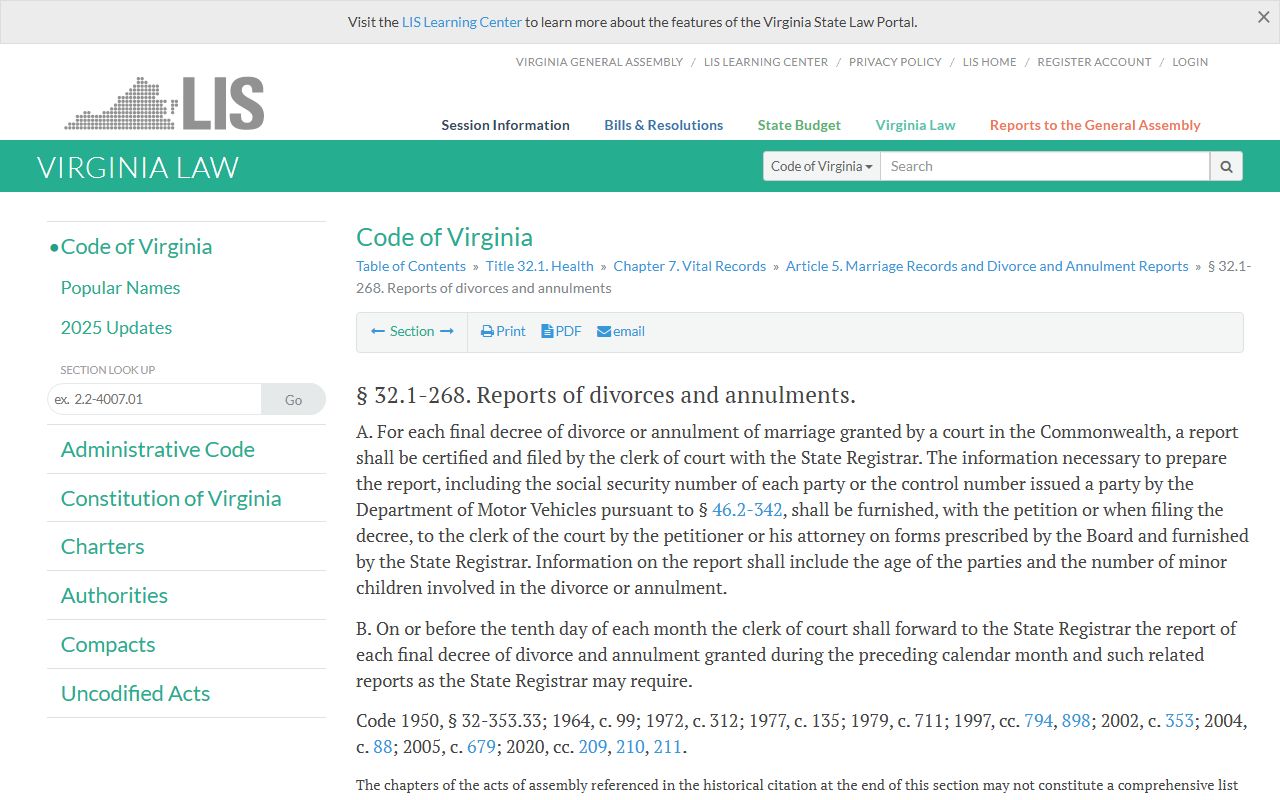
Task: Go to Article 5 Marriage Records breadcrumb
Action: tap(987, 266)
